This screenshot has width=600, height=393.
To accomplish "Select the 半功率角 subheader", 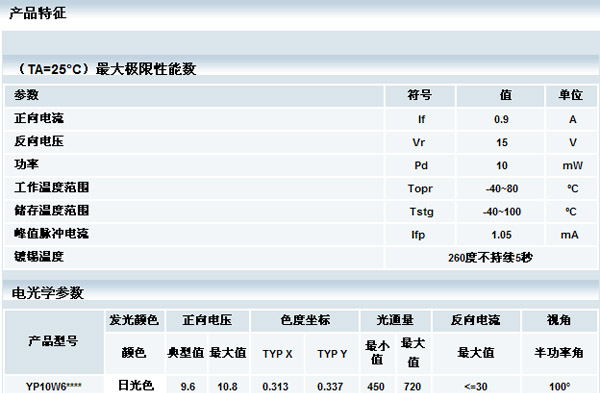I will (x=559, y=352).
